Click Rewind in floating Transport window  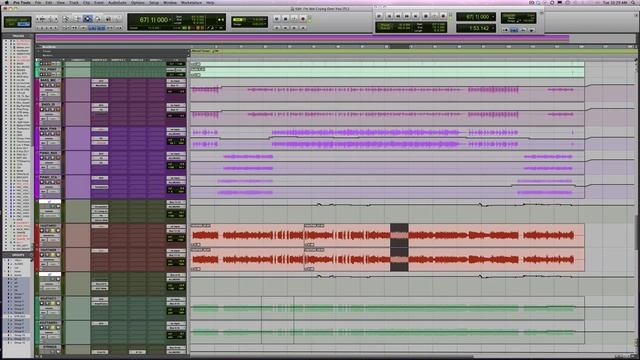point(398,16)
